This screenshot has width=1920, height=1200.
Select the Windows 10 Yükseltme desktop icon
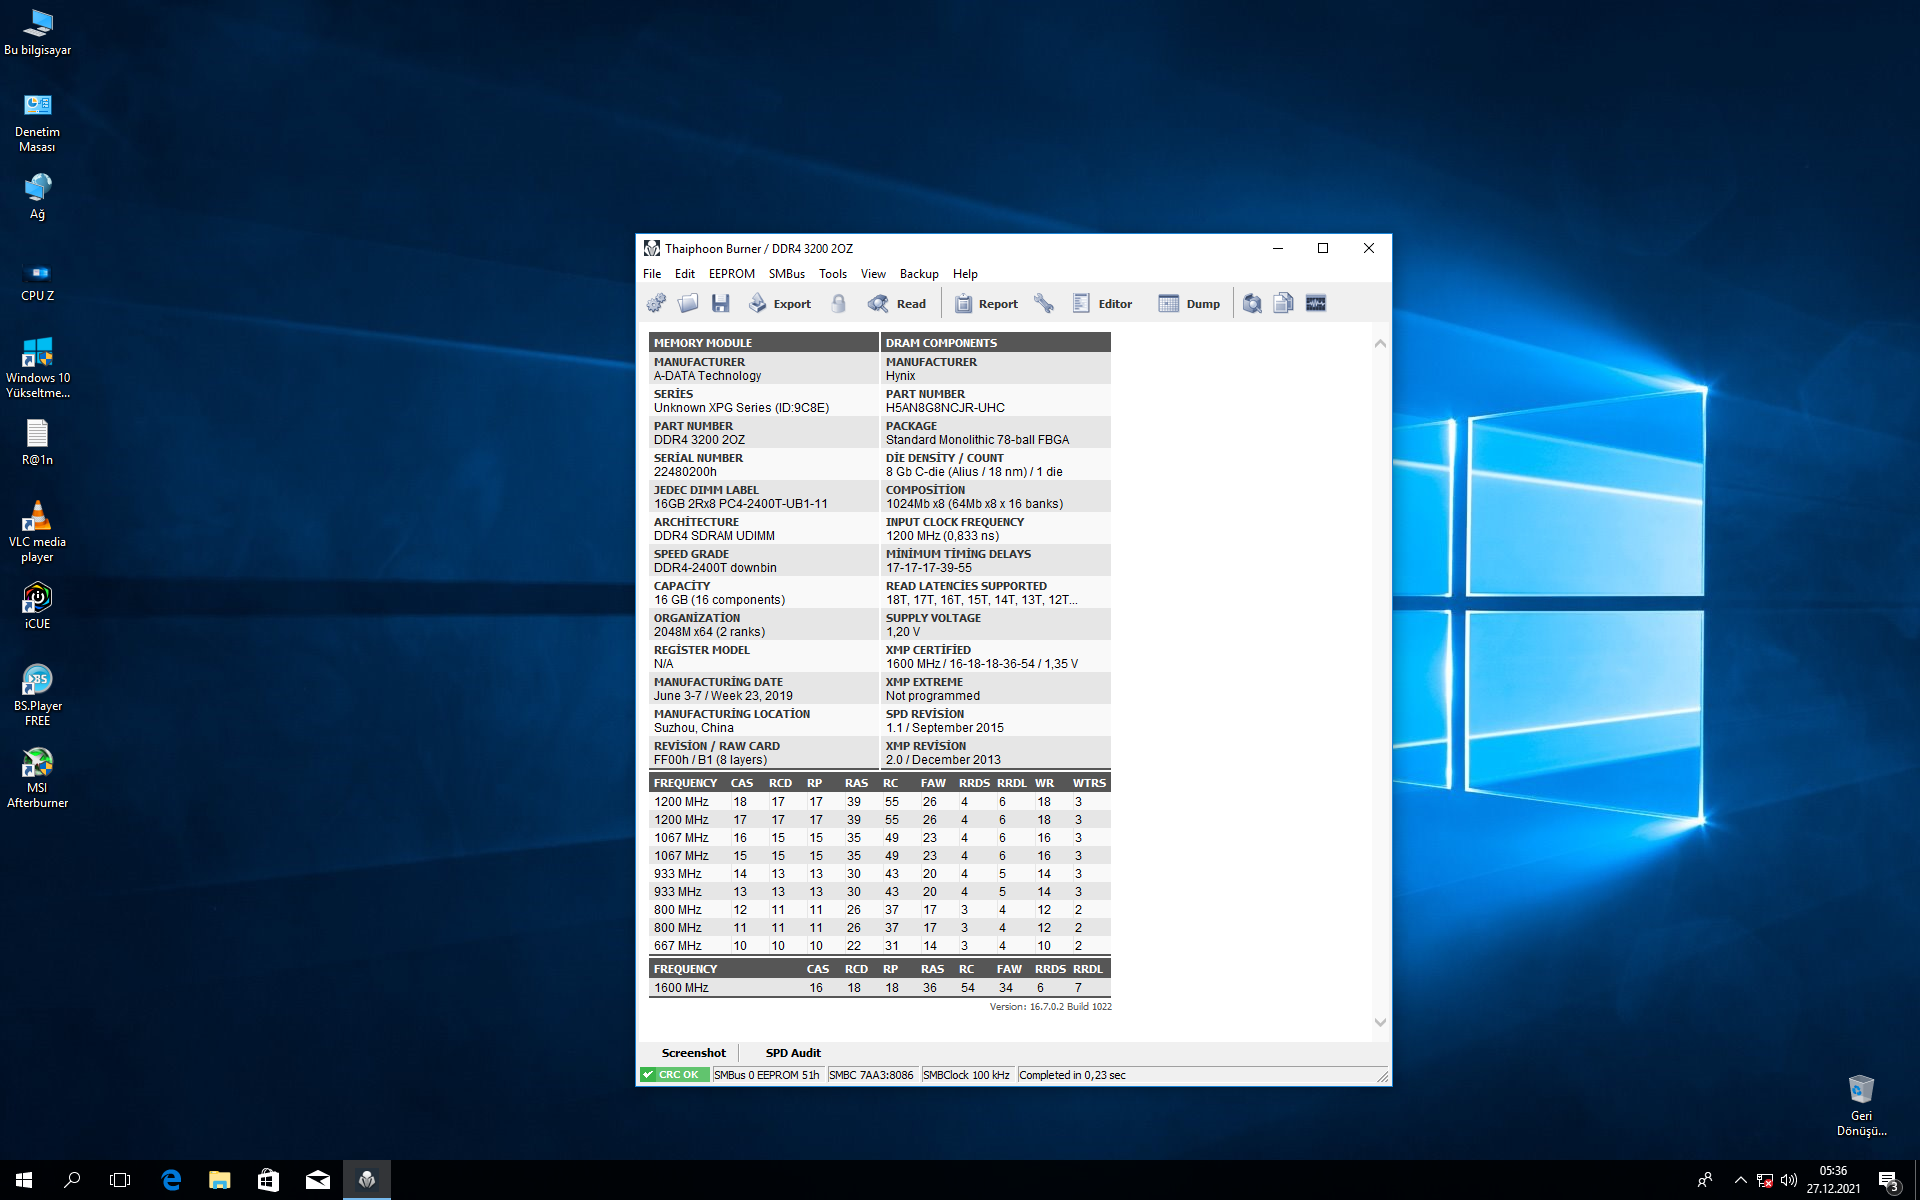(38, 368)
